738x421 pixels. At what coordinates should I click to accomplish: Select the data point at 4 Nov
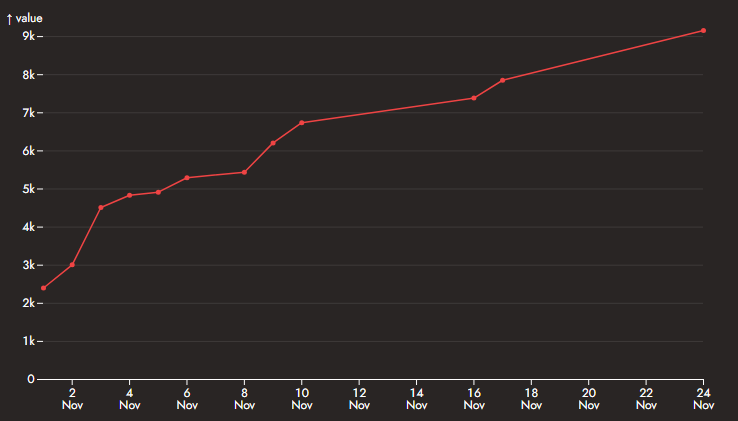130,195
